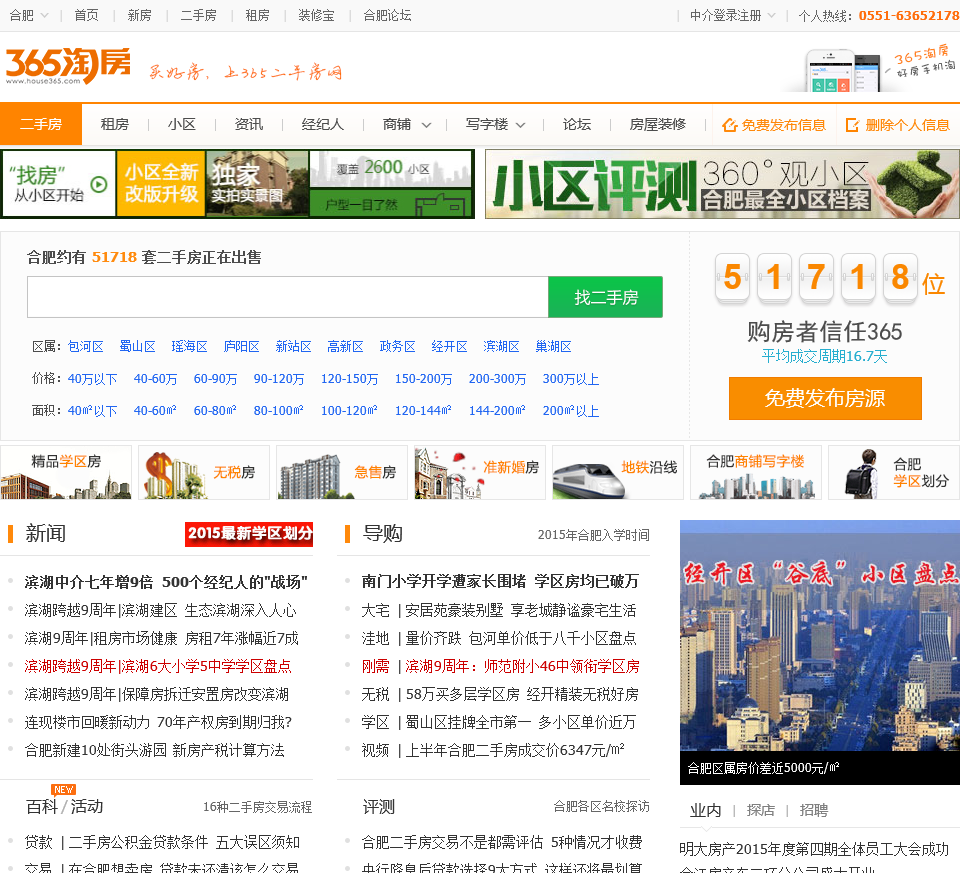This screenshot has height=873, width=960.
Task: Open 视频 上半年合肥二手房成交价 article
Action: pos(493,750)
